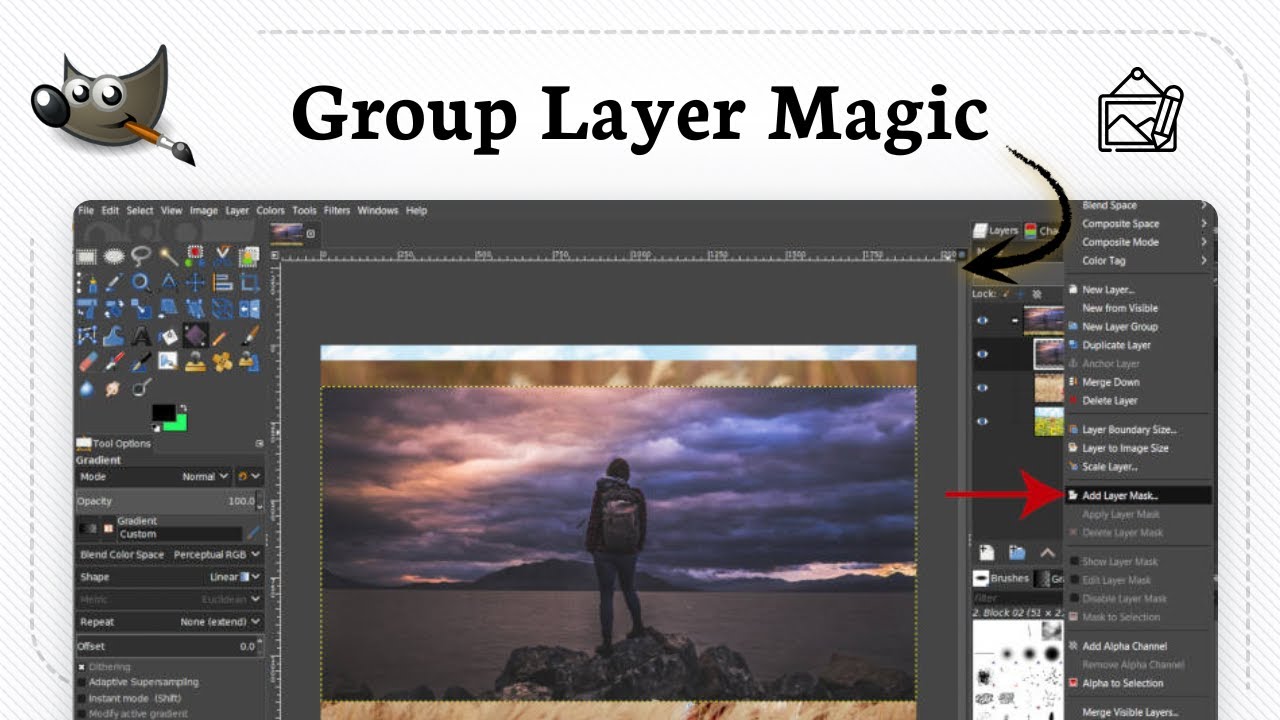Select the Free Select lasso tool

pos(141,255)
